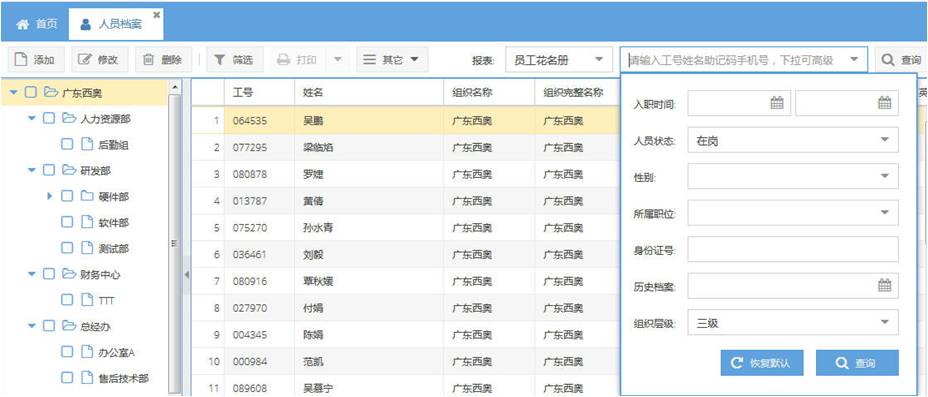Select row with work number 080916
This screenshot has height=397, width=928.
pyautogui.click(x=405, y=281)
